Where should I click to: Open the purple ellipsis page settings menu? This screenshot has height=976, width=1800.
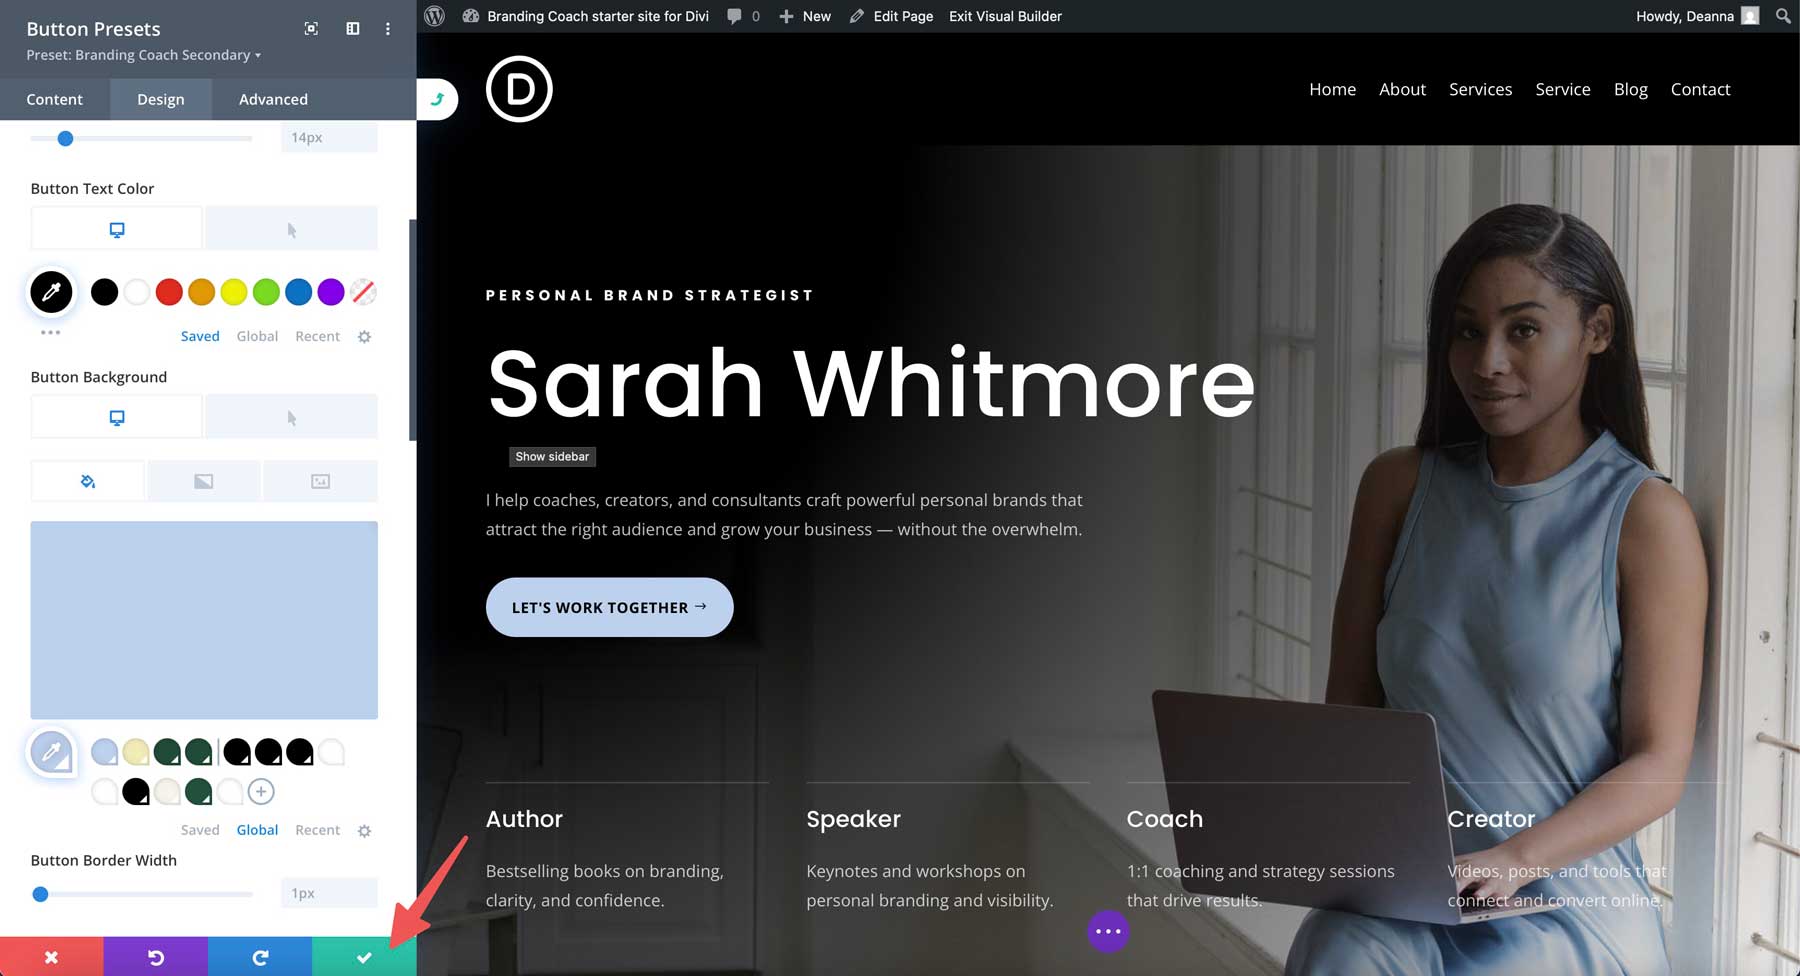point(1107,931)
